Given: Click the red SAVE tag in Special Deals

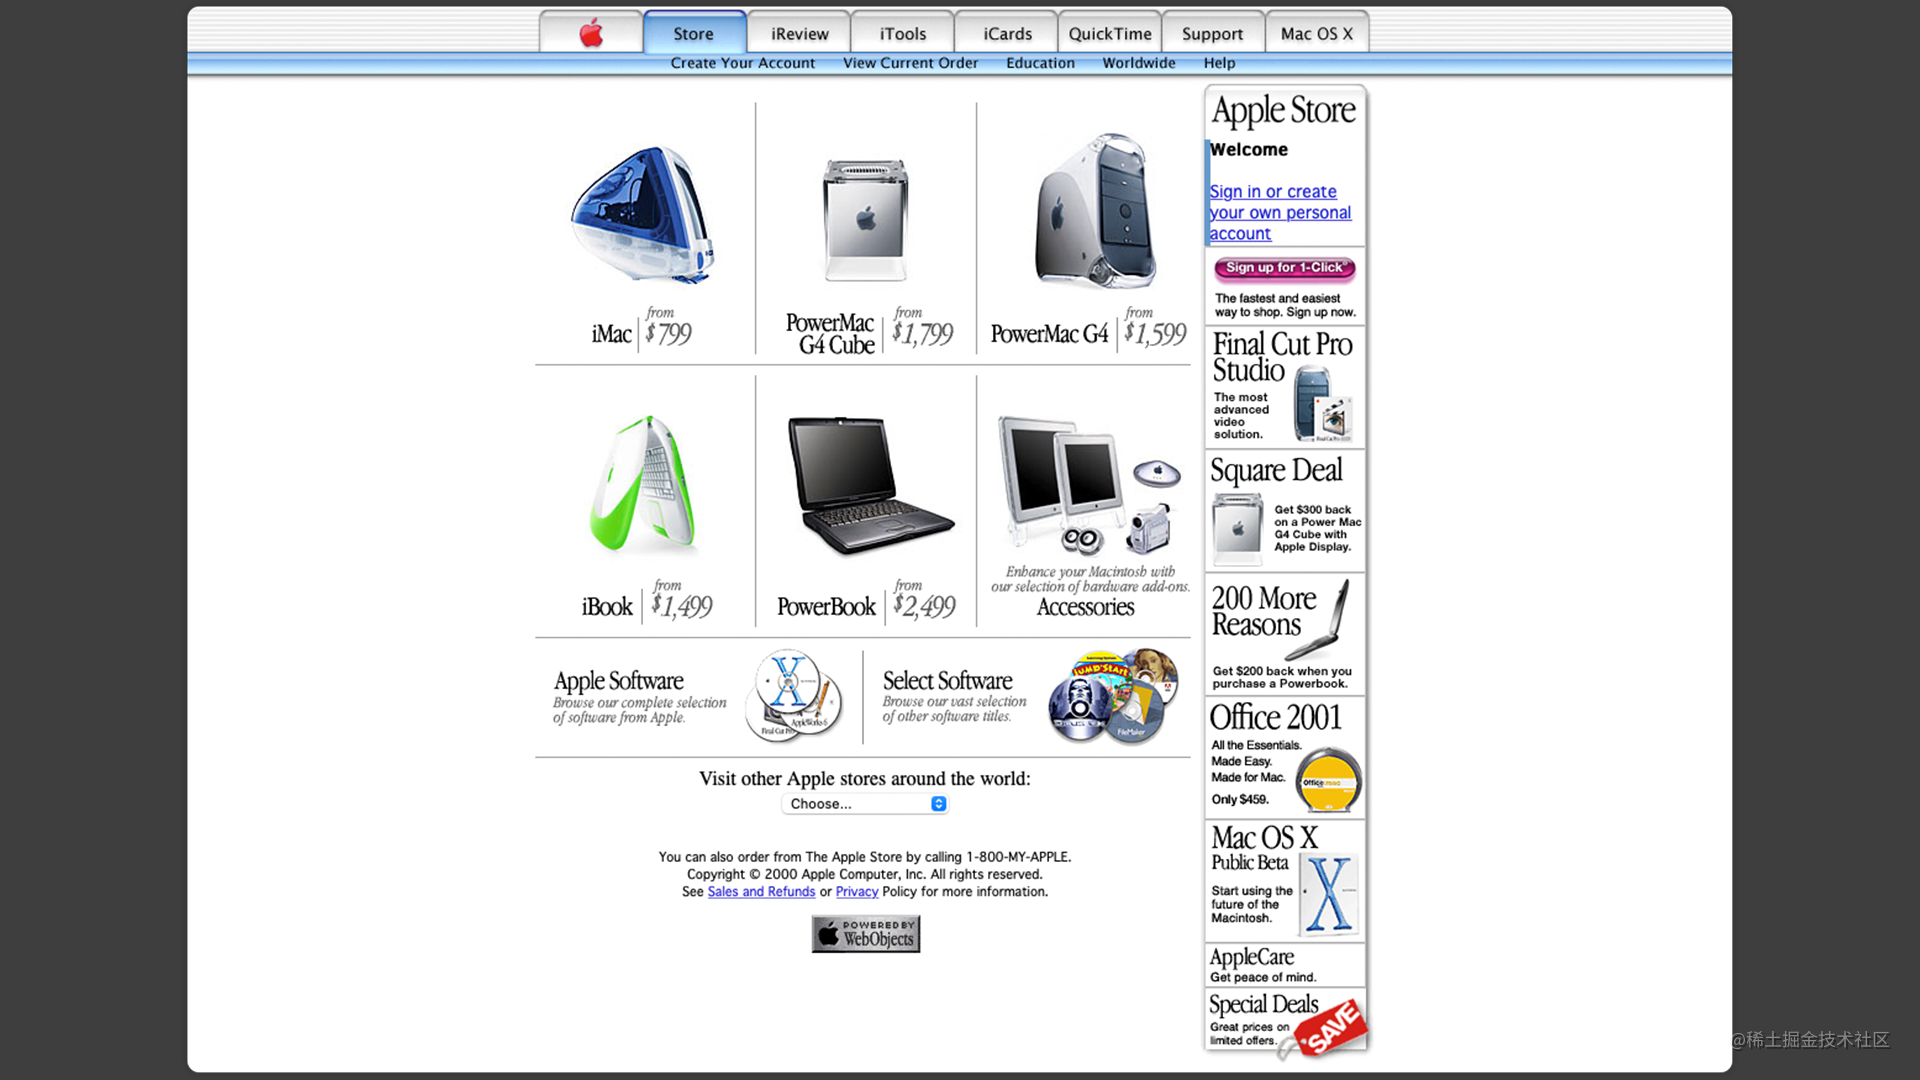Looking at the screenshot, I should click(x=1332, y=1027).
